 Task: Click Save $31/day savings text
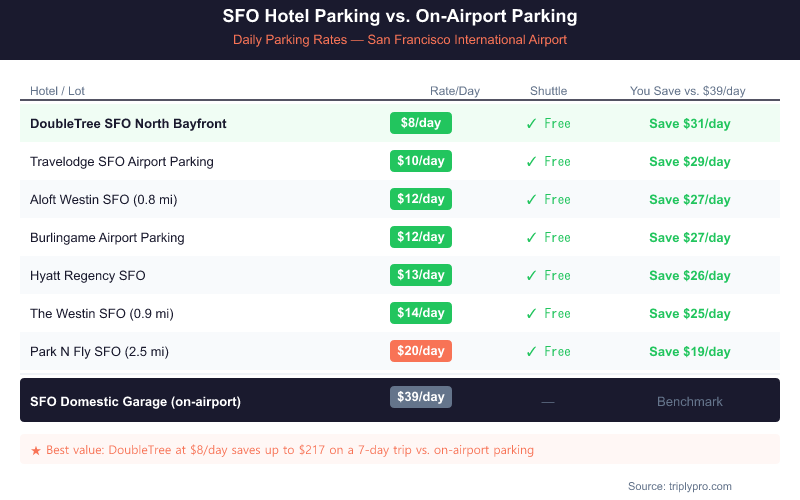pyautogui.click(x=689, y=124)
